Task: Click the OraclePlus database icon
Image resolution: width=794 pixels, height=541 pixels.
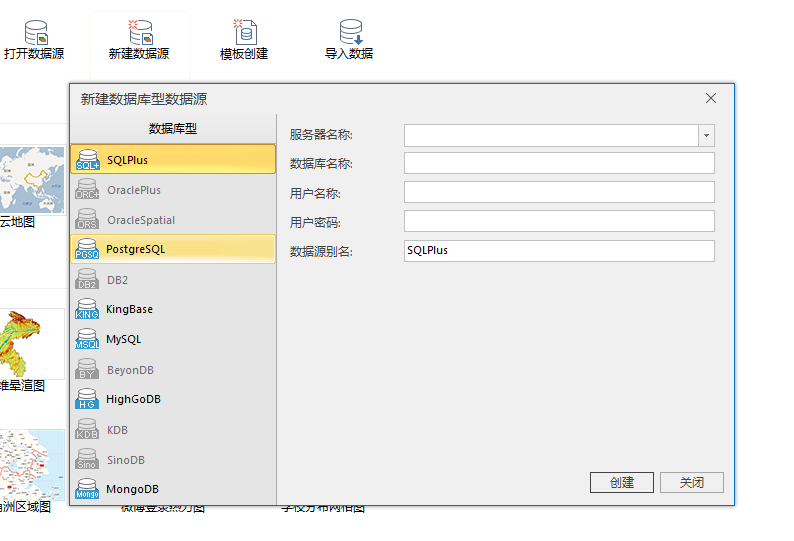Action: (x=87, y=189)
